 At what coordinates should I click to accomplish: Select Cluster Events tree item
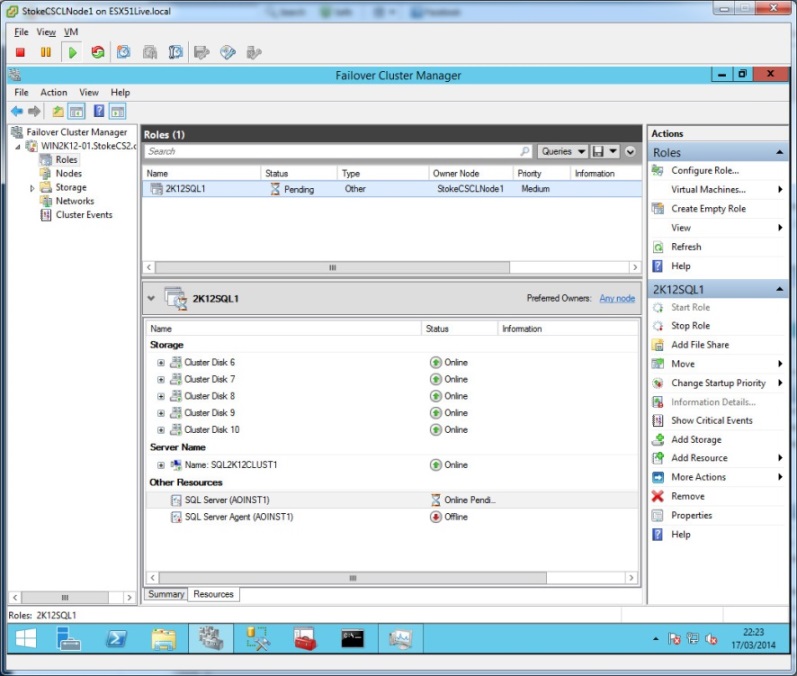click(84, 214)
